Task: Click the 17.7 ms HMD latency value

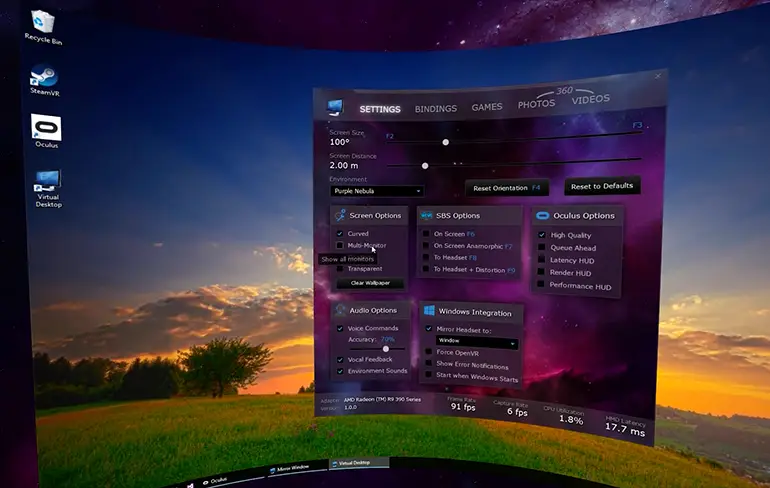Action: coord(625,429)
